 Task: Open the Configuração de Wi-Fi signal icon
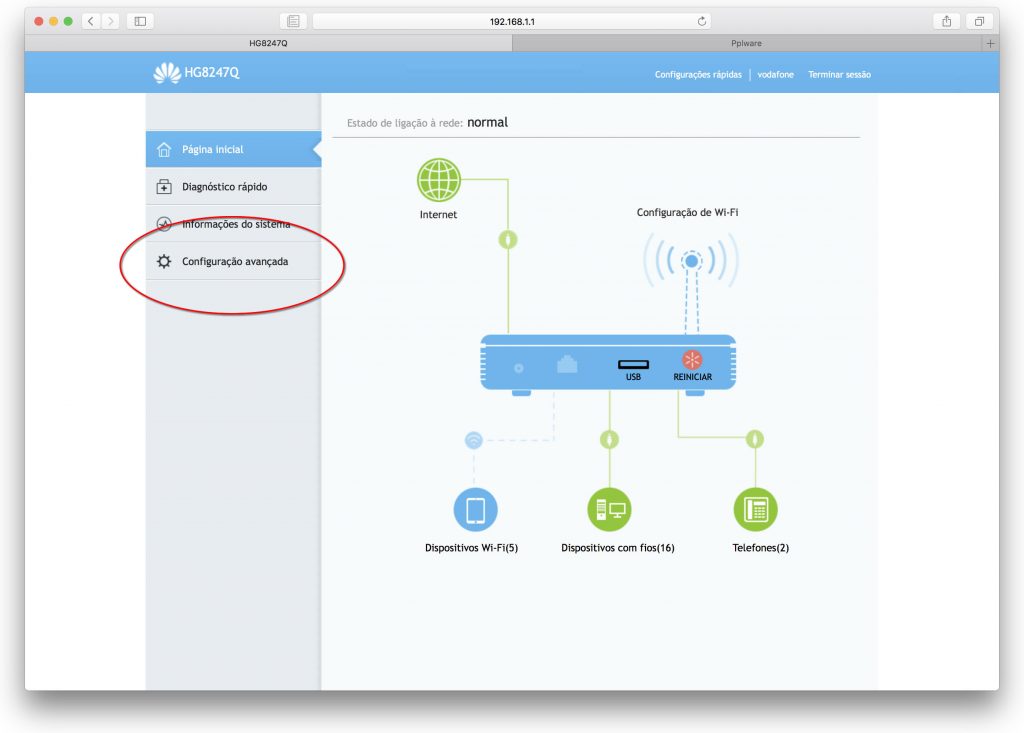(690, 259)
